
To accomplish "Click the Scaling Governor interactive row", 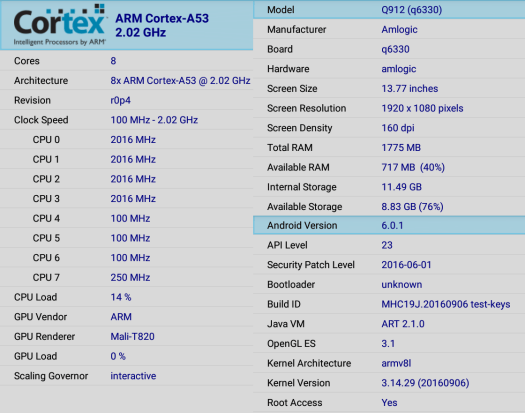I will (x=127, y=376).
